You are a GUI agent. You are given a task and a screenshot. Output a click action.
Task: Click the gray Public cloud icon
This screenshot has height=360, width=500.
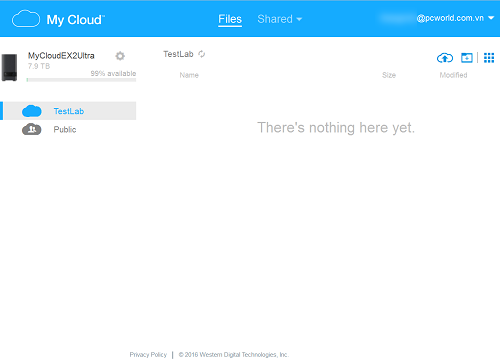click(32, 129)
